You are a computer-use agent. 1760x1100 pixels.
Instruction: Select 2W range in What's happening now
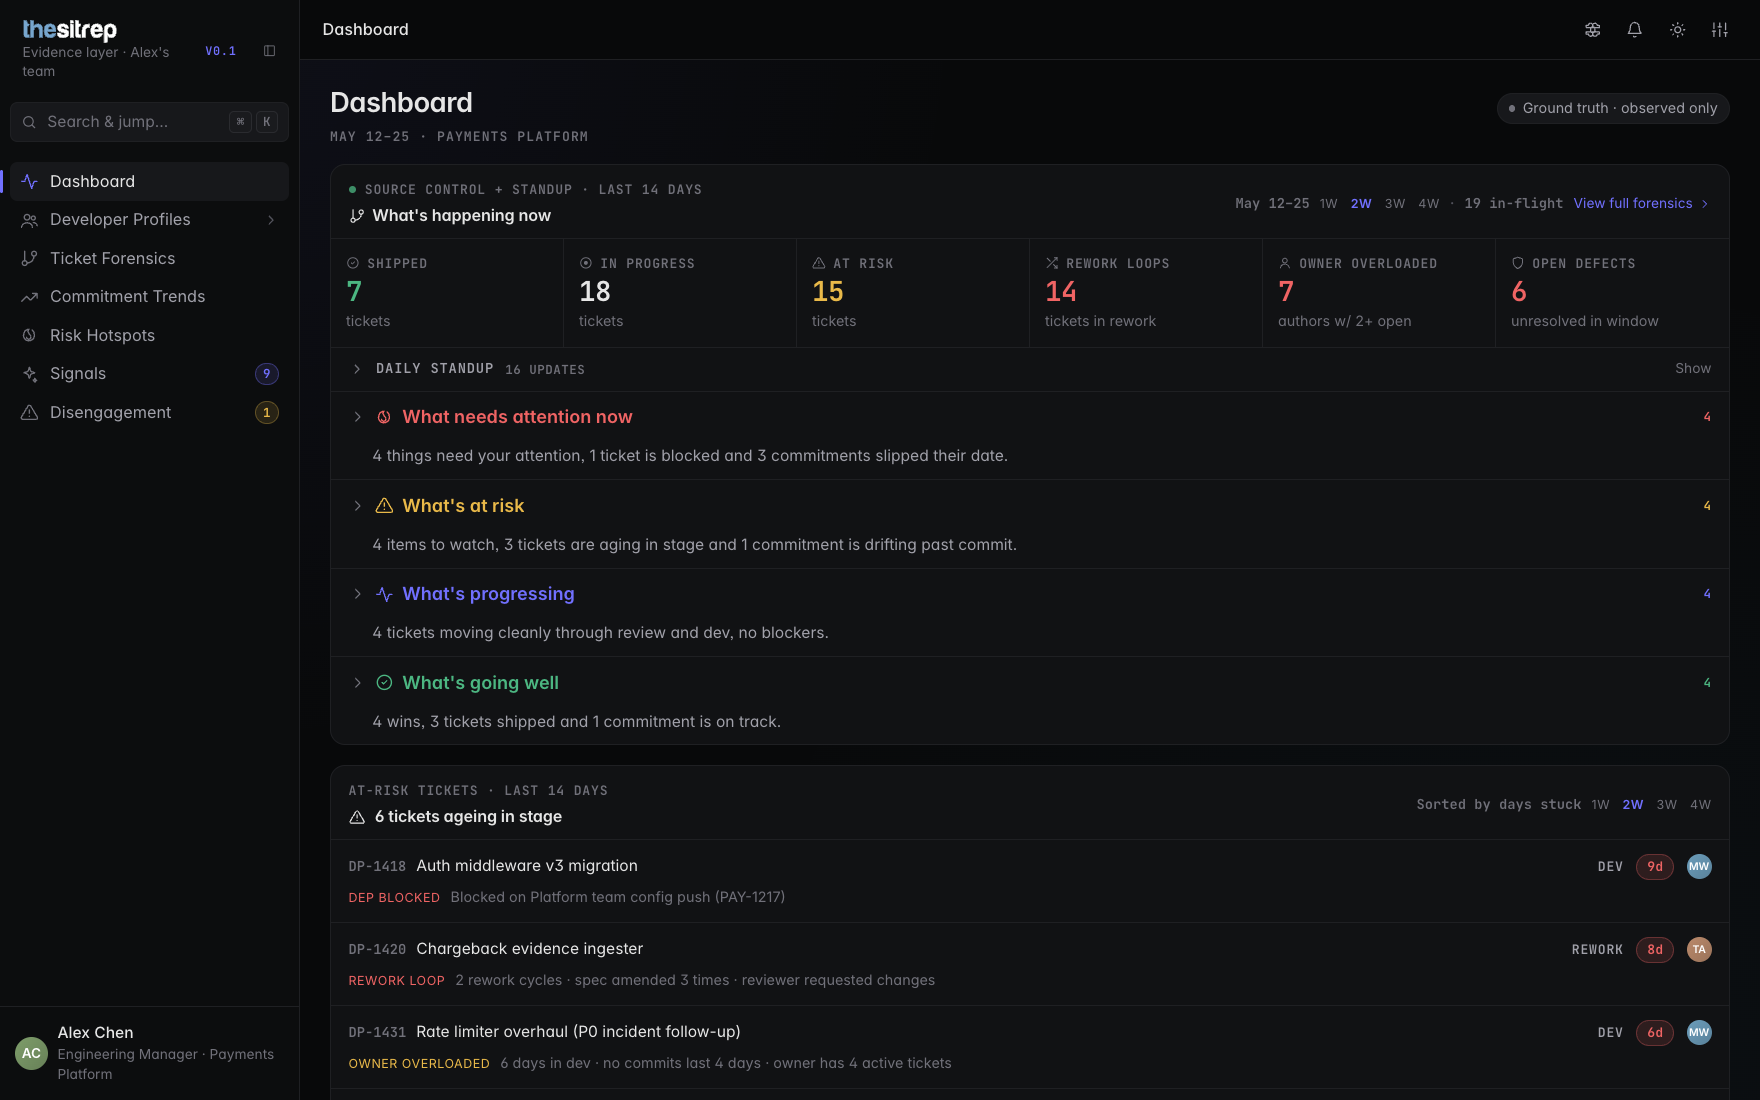click(x=1361, y=204)
